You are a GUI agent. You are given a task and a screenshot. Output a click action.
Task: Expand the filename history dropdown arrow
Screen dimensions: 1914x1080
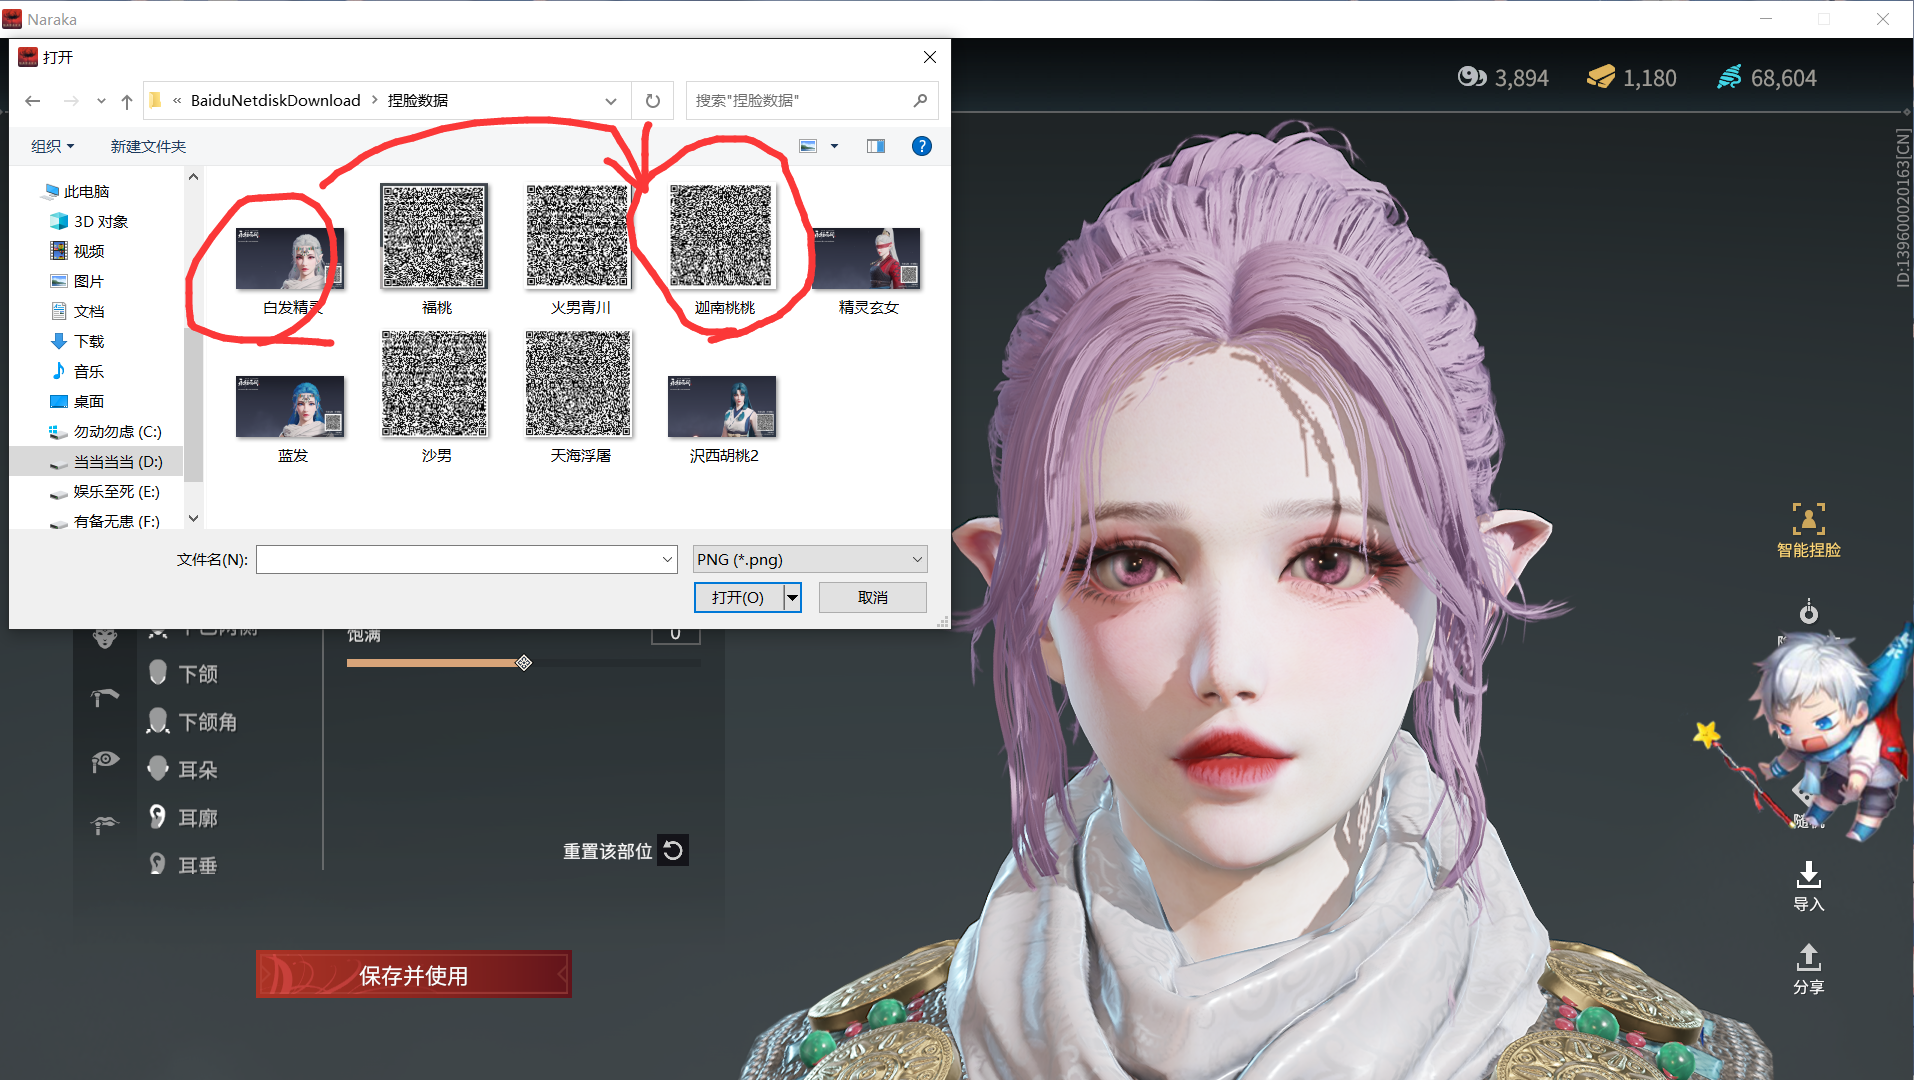click(668, 559)
